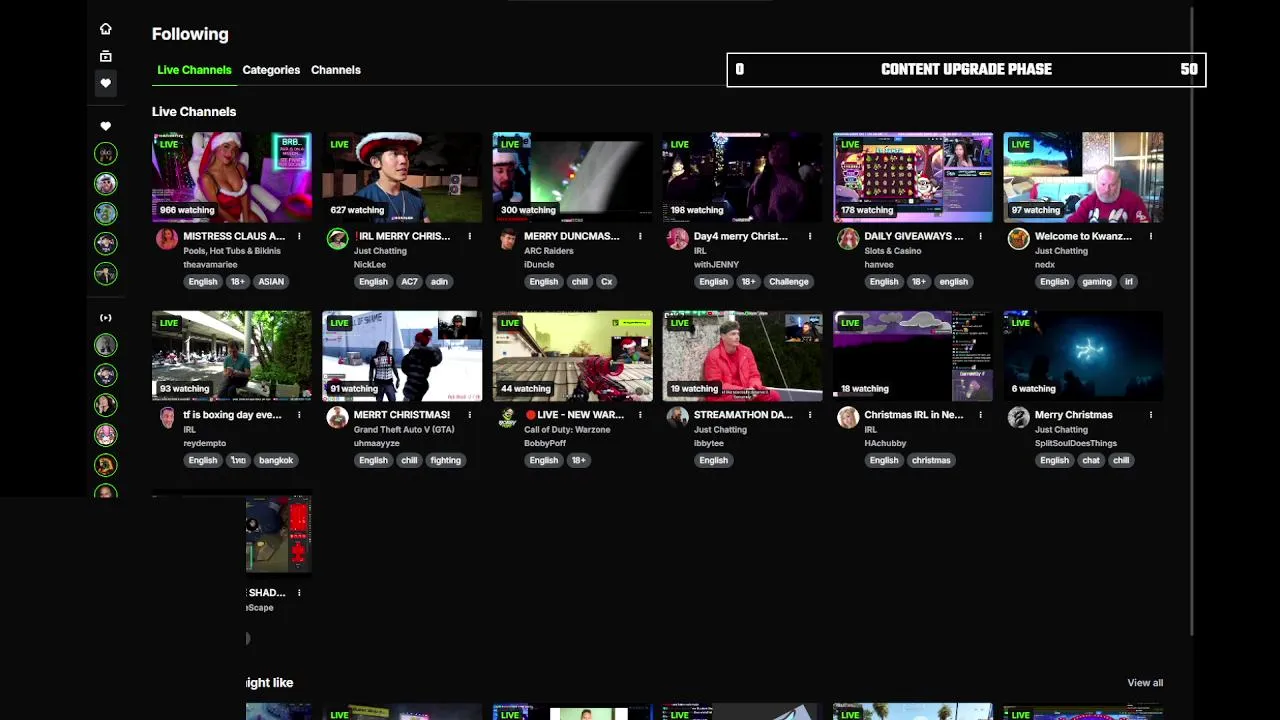Open more options for MERRY DUNCMAS stream

click(640, 236)
